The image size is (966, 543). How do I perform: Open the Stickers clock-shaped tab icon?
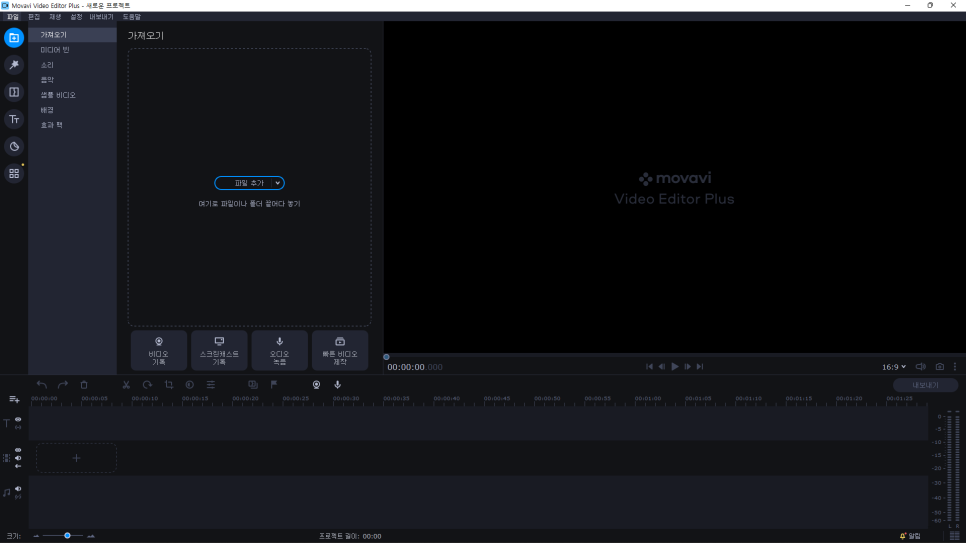click(14, 146)
